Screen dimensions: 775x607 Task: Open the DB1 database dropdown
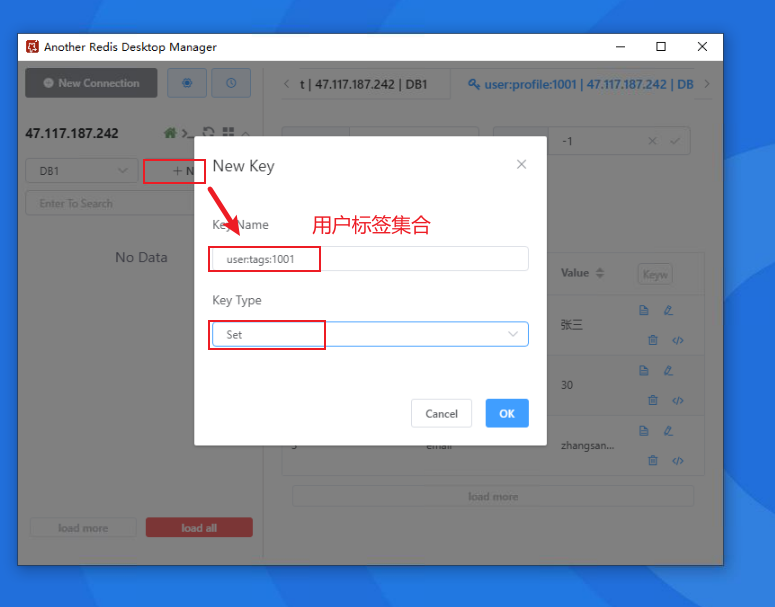point(82,171)
